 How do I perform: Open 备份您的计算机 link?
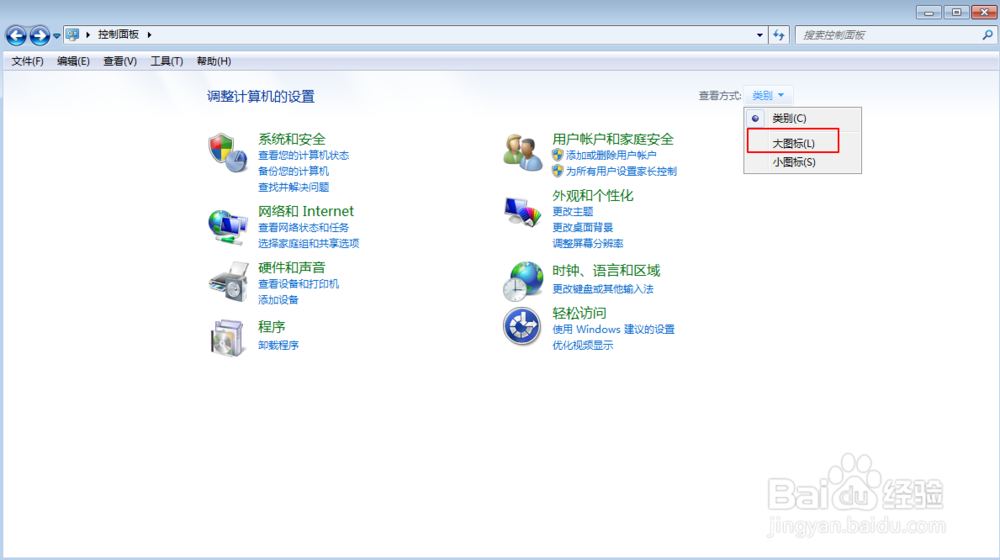[293, 171]
